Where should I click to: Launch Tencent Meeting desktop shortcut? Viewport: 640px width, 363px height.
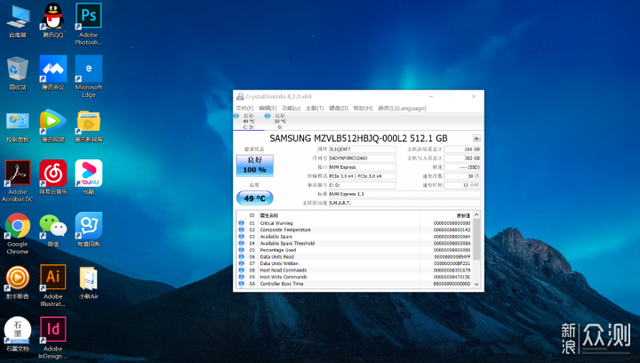click(x=53, y=69)
